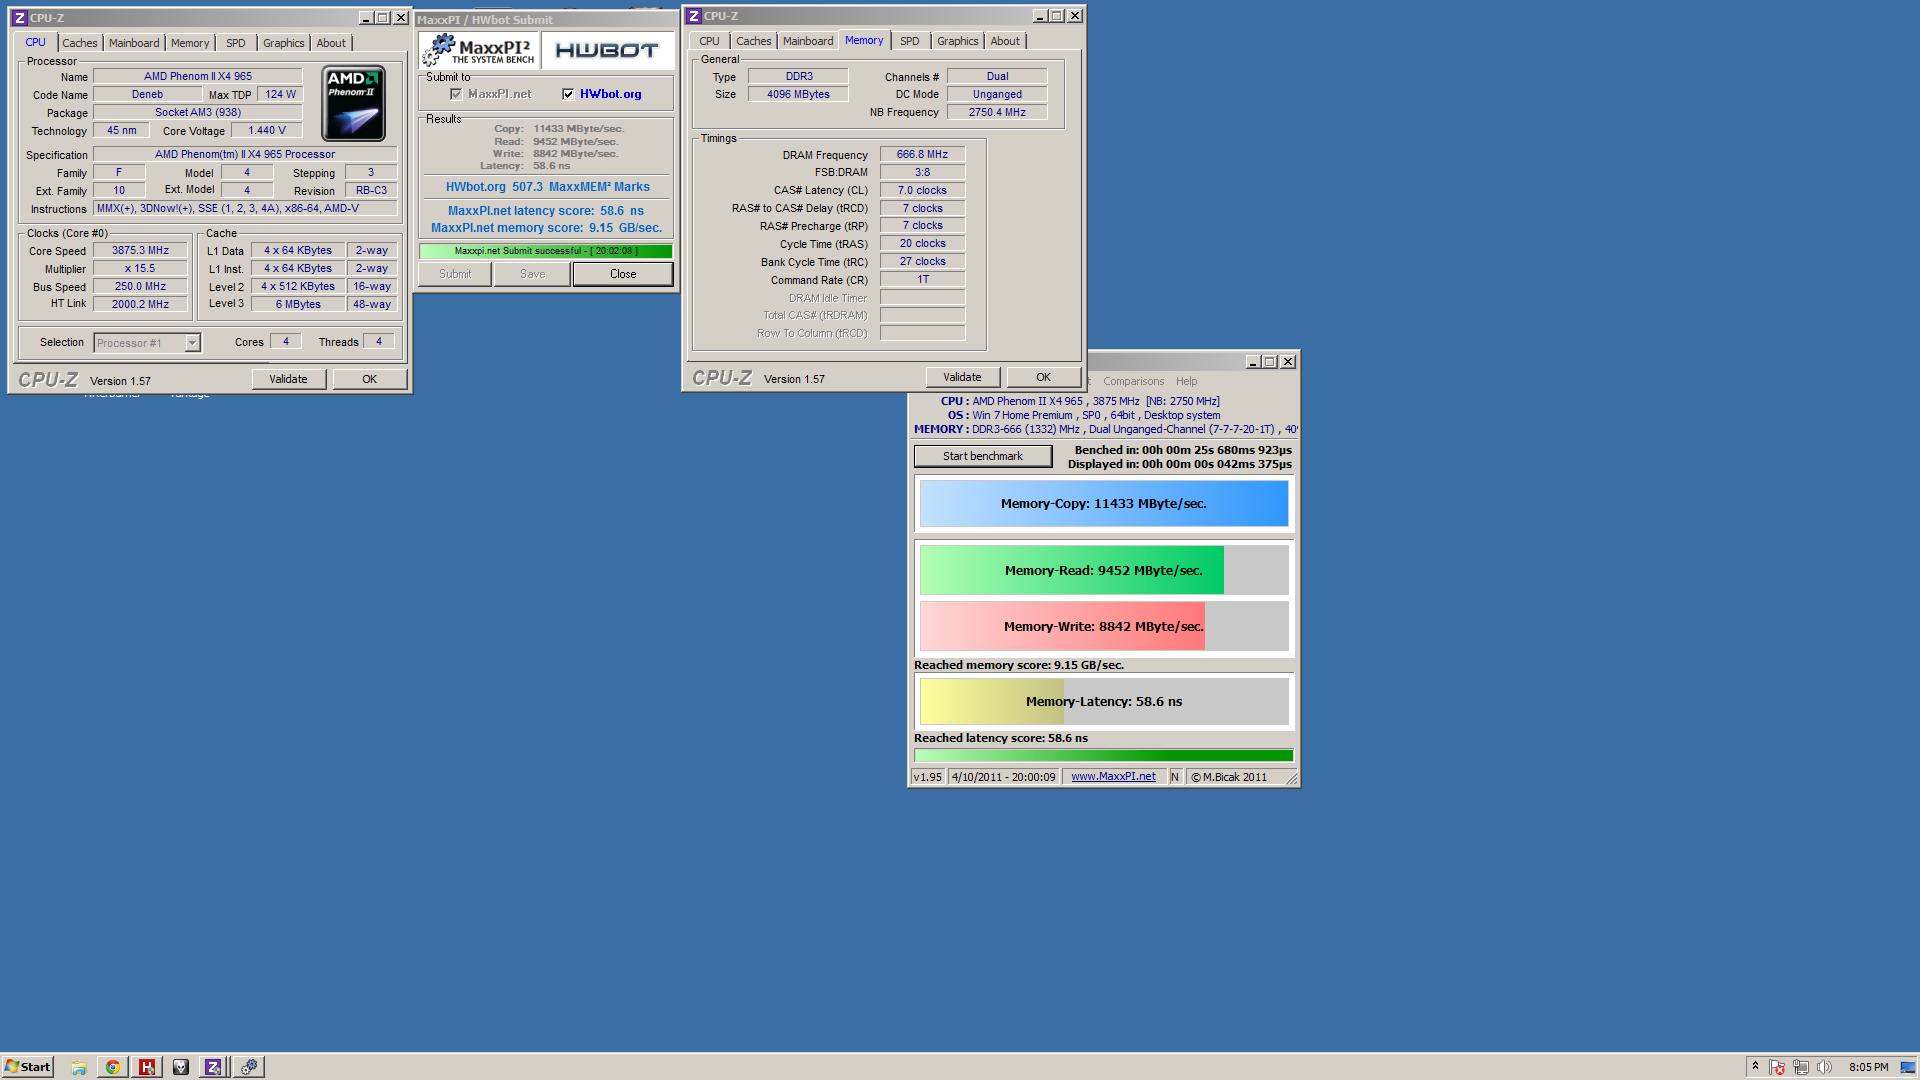The image size is (1920, 1080).
Task: Click the Start benchmark button
Action: click(x=983, y=456)
